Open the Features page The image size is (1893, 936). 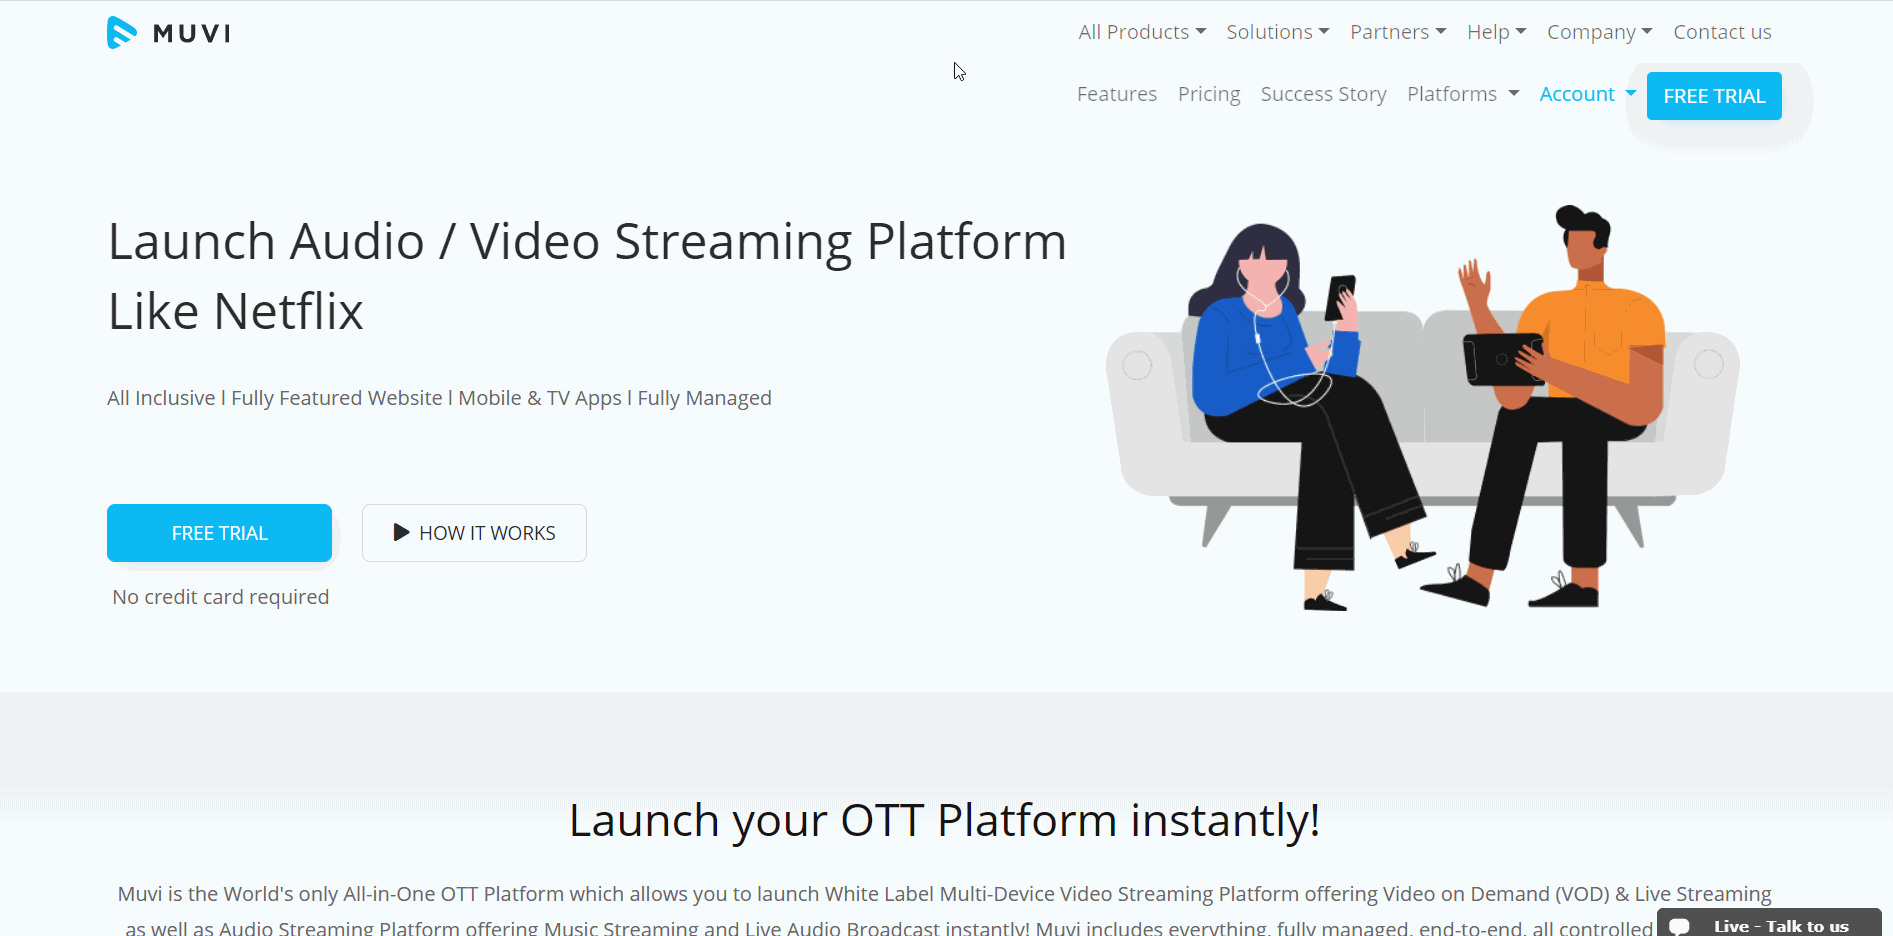click(x=1117, y=94)
